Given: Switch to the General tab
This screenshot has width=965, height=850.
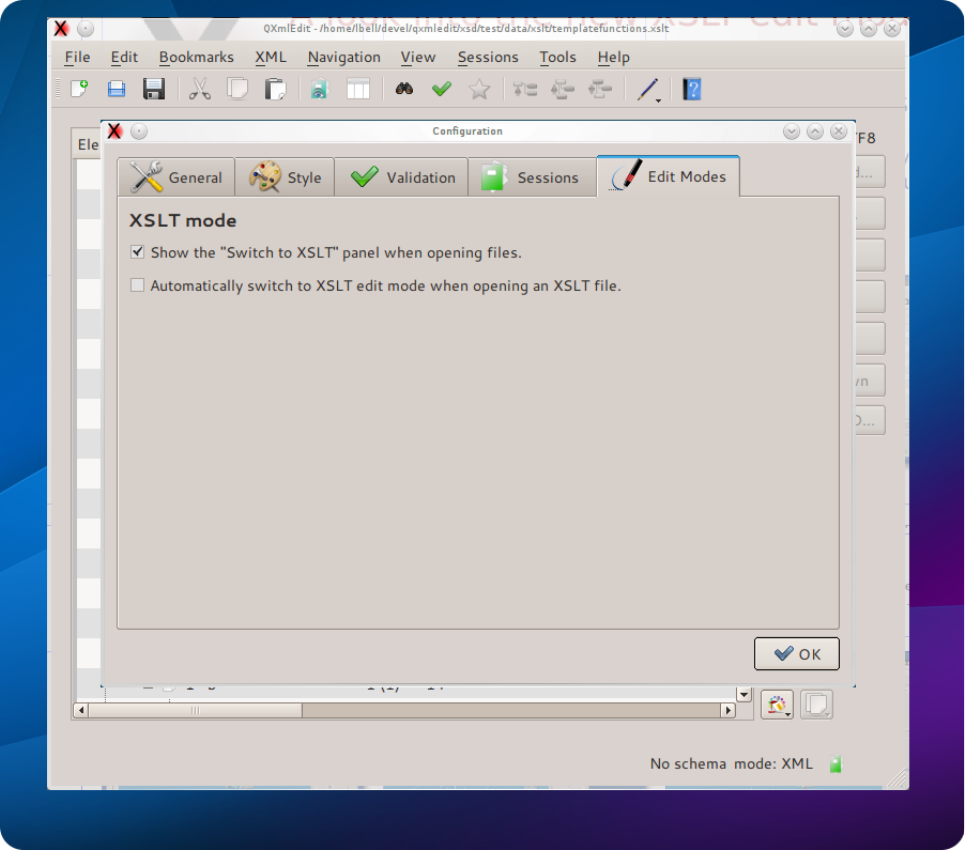Looking at the screenshot, I should [x=176, y=177].
